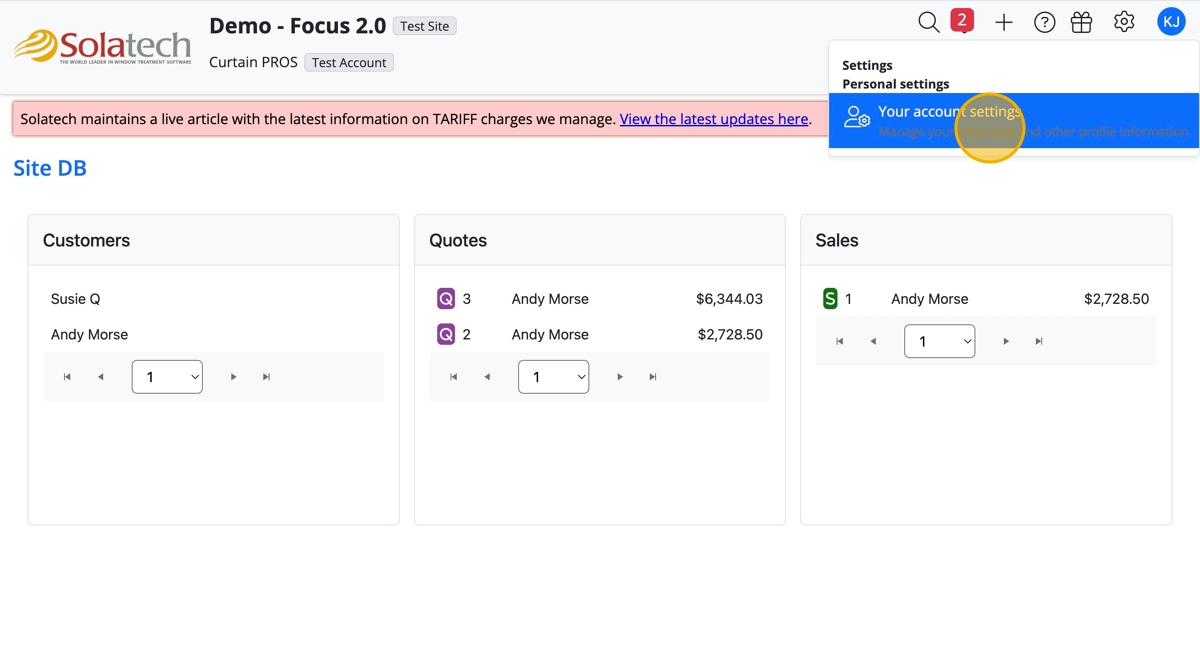The image size is (1200, 670).
Task: Open customer Susie Q
Action: pyautogui.click(x=76, y=299)
